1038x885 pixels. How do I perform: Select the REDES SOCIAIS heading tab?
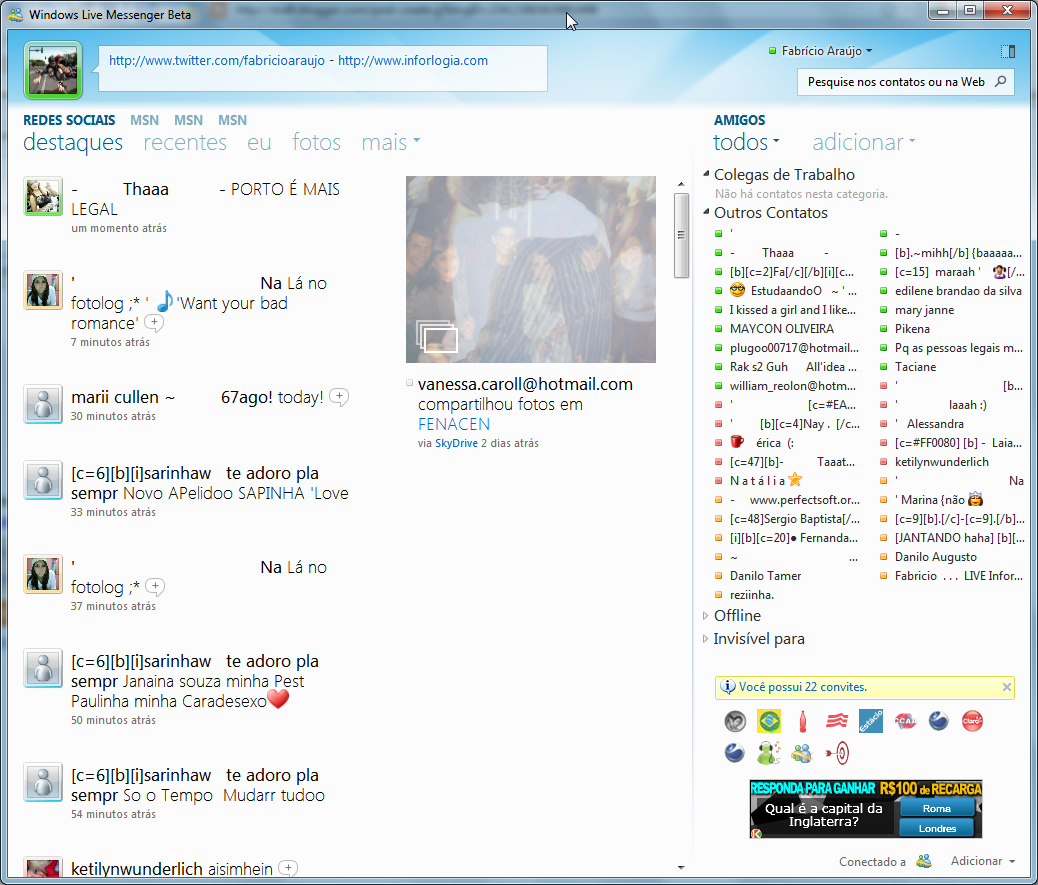(69, 120)
